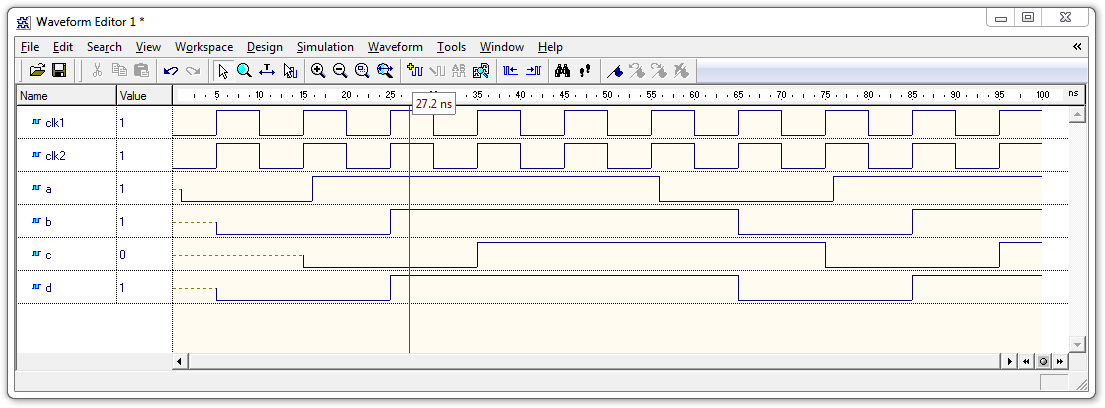Open the Tools menu

click(451, 47)
